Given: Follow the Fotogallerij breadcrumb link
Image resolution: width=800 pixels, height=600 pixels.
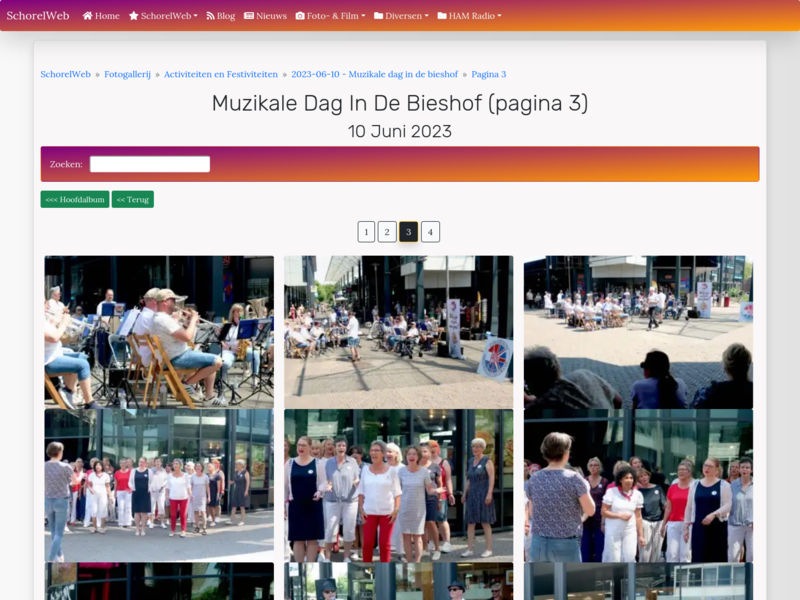Looking at the screenshot, I should pyautogui.click(x=128, y=74).
